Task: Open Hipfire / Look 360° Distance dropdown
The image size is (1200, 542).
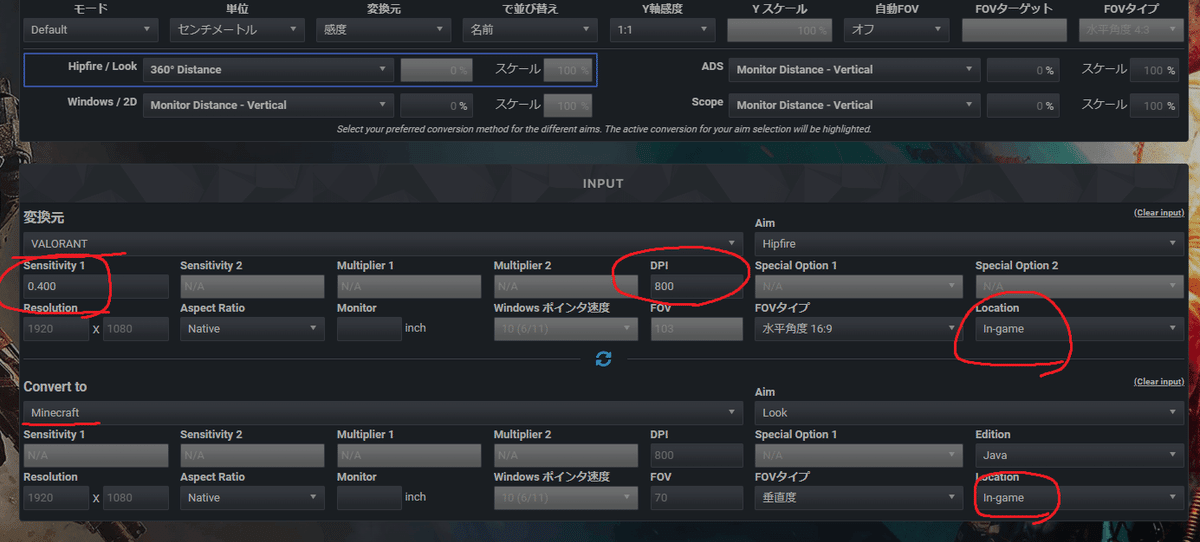Action: pyautogui.click(x=268, y=70)
